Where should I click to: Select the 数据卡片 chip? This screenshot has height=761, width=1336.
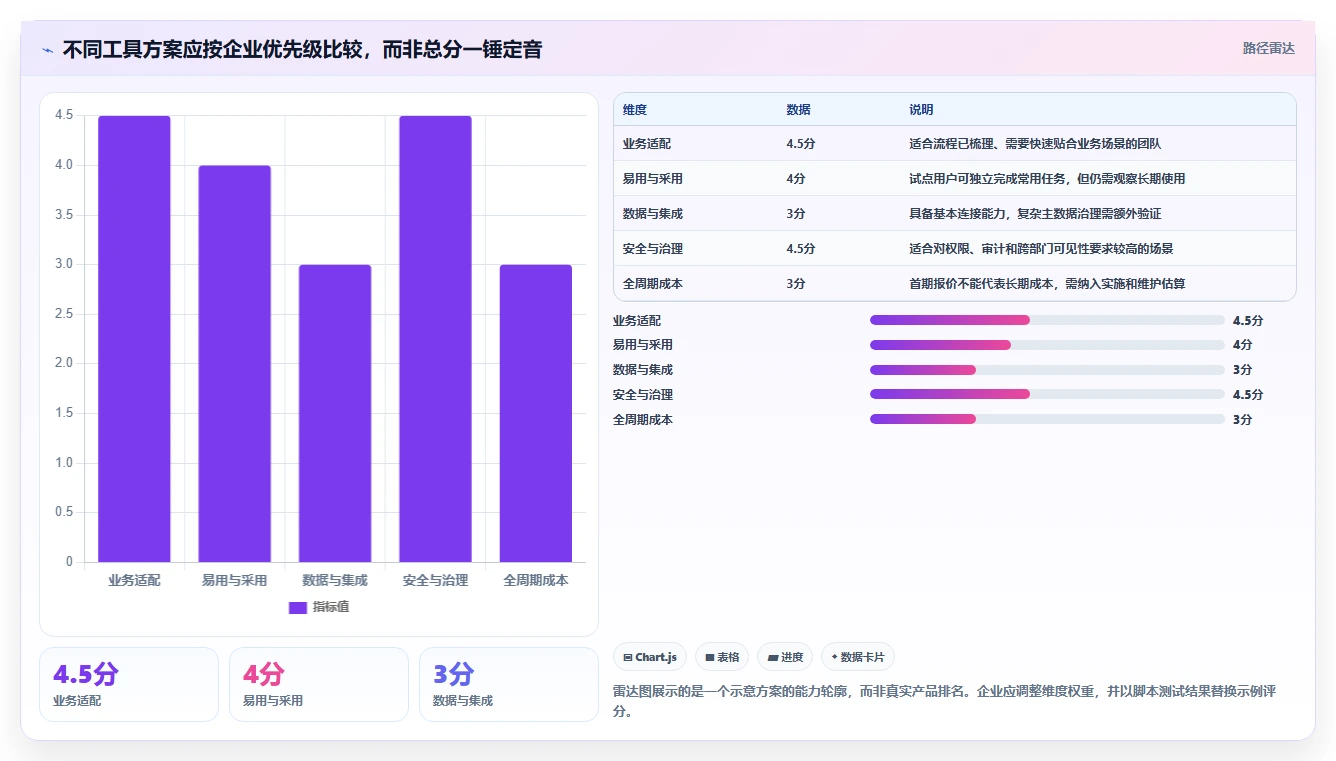click(x=858, y=657)
